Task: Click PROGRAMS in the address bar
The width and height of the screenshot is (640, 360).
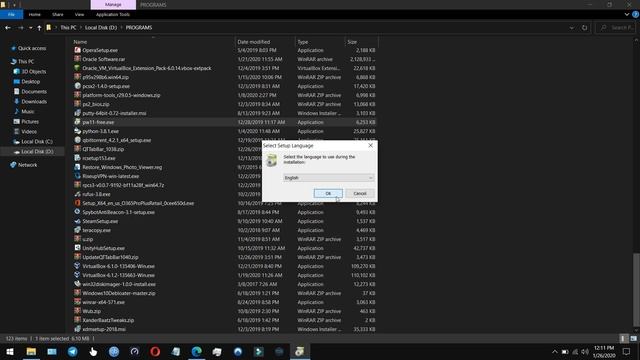Action: pyautogui.click(x=139, y=27)
